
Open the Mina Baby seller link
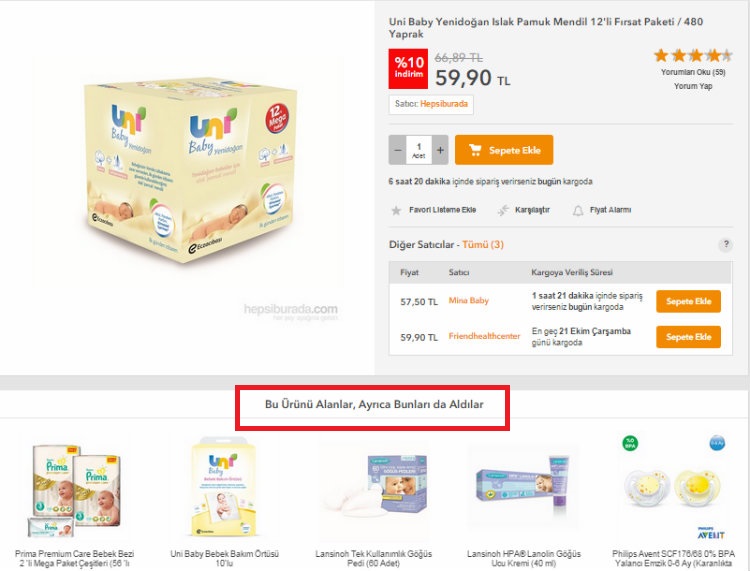[469, 301]
